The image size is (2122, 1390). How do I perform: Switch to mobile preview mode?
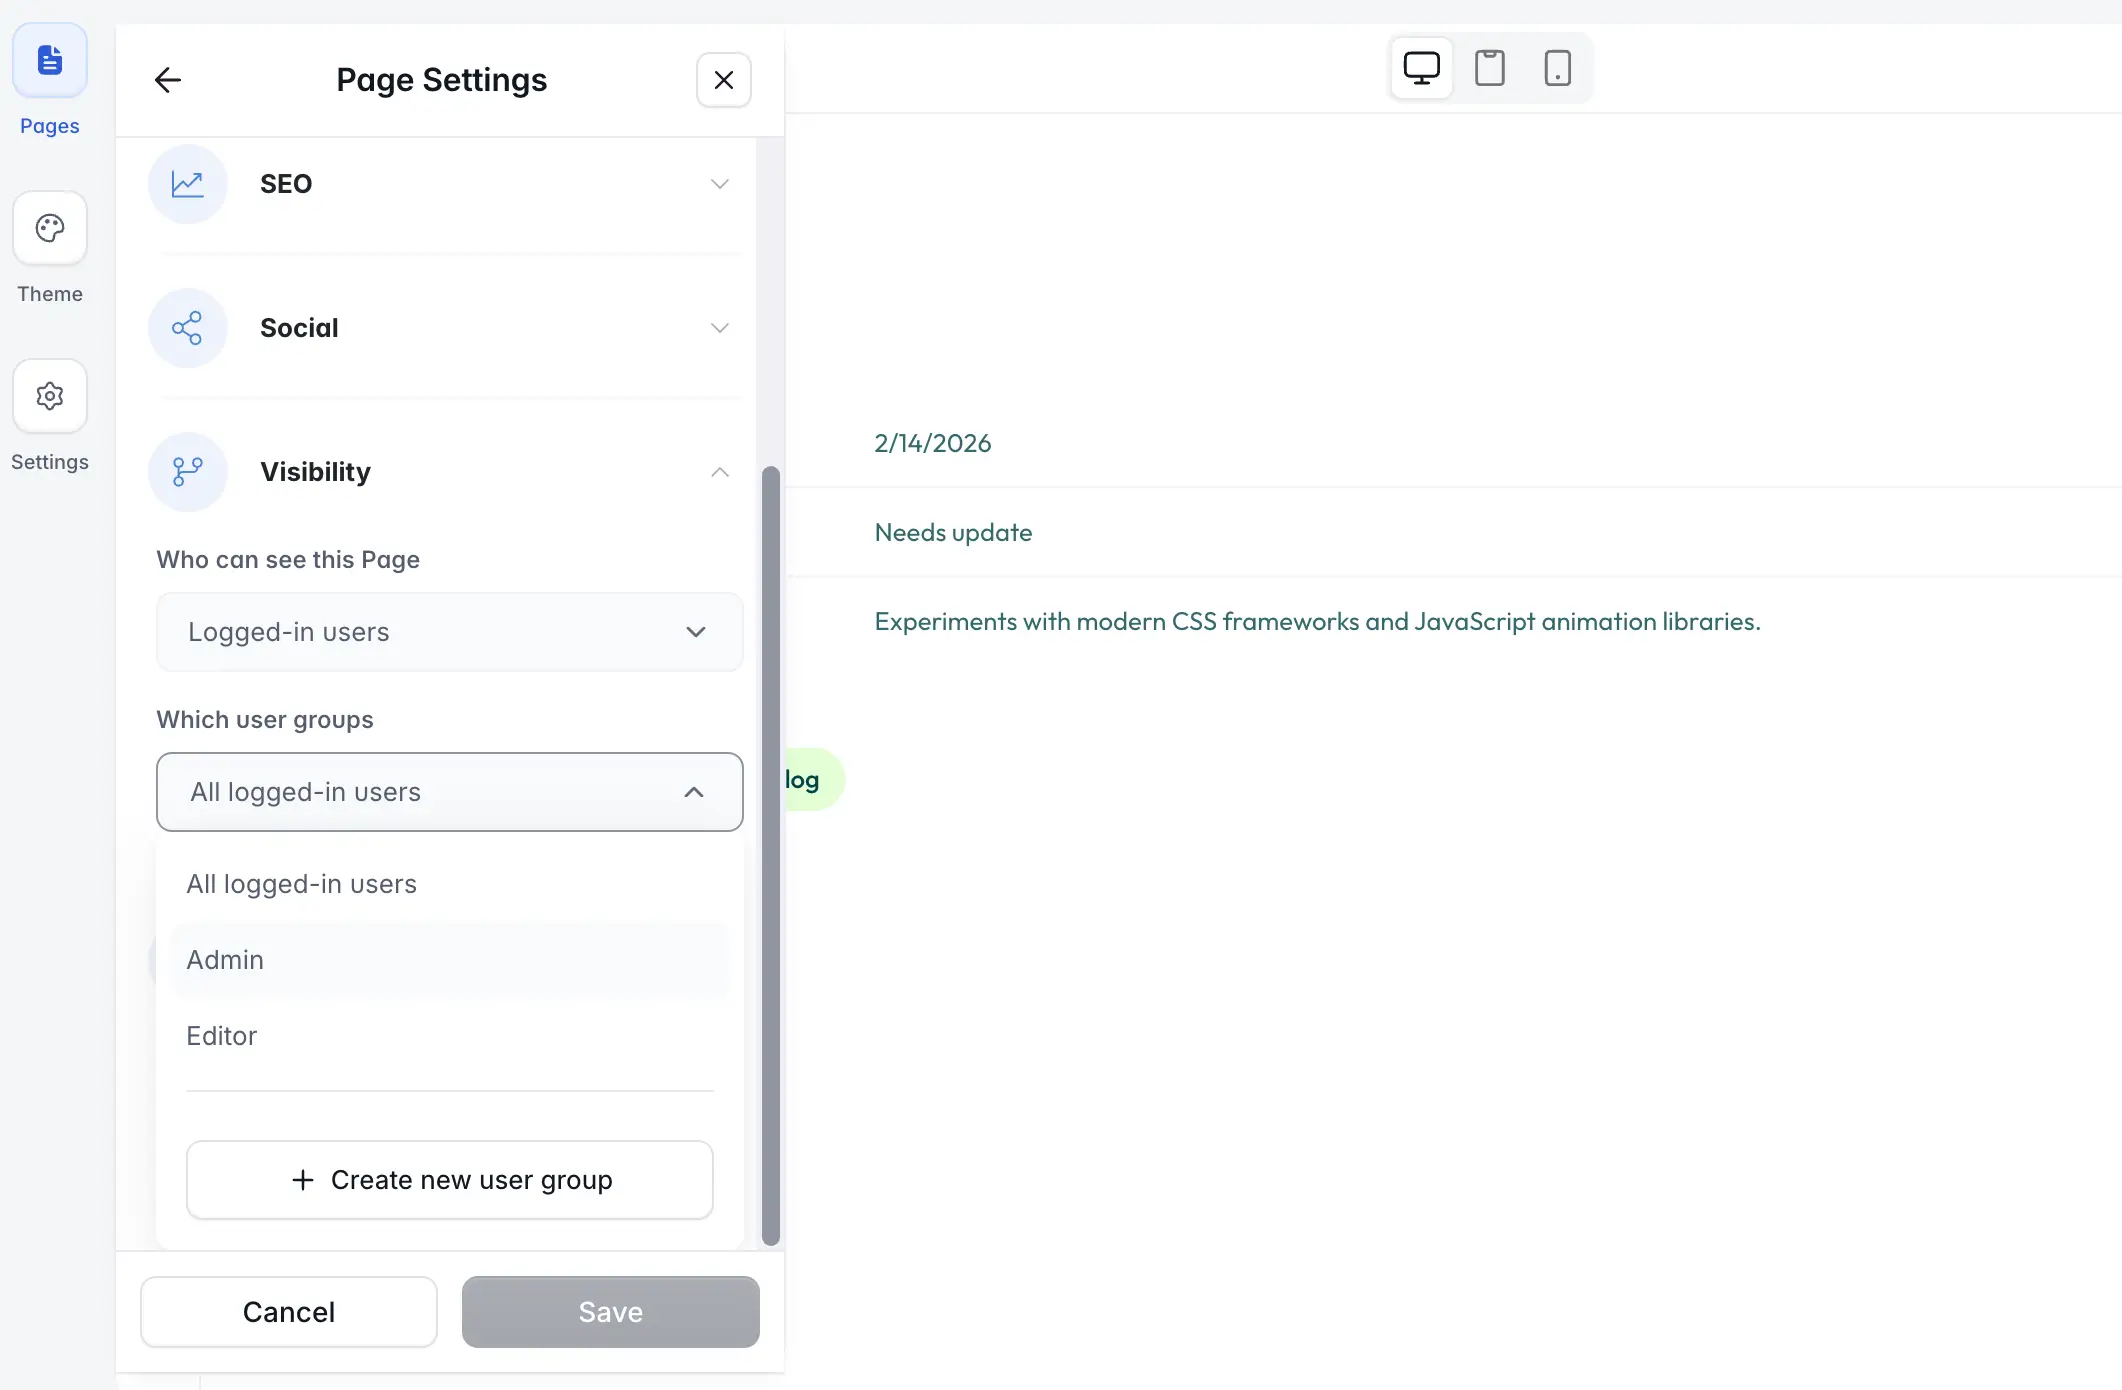[x=1557, y=67]
